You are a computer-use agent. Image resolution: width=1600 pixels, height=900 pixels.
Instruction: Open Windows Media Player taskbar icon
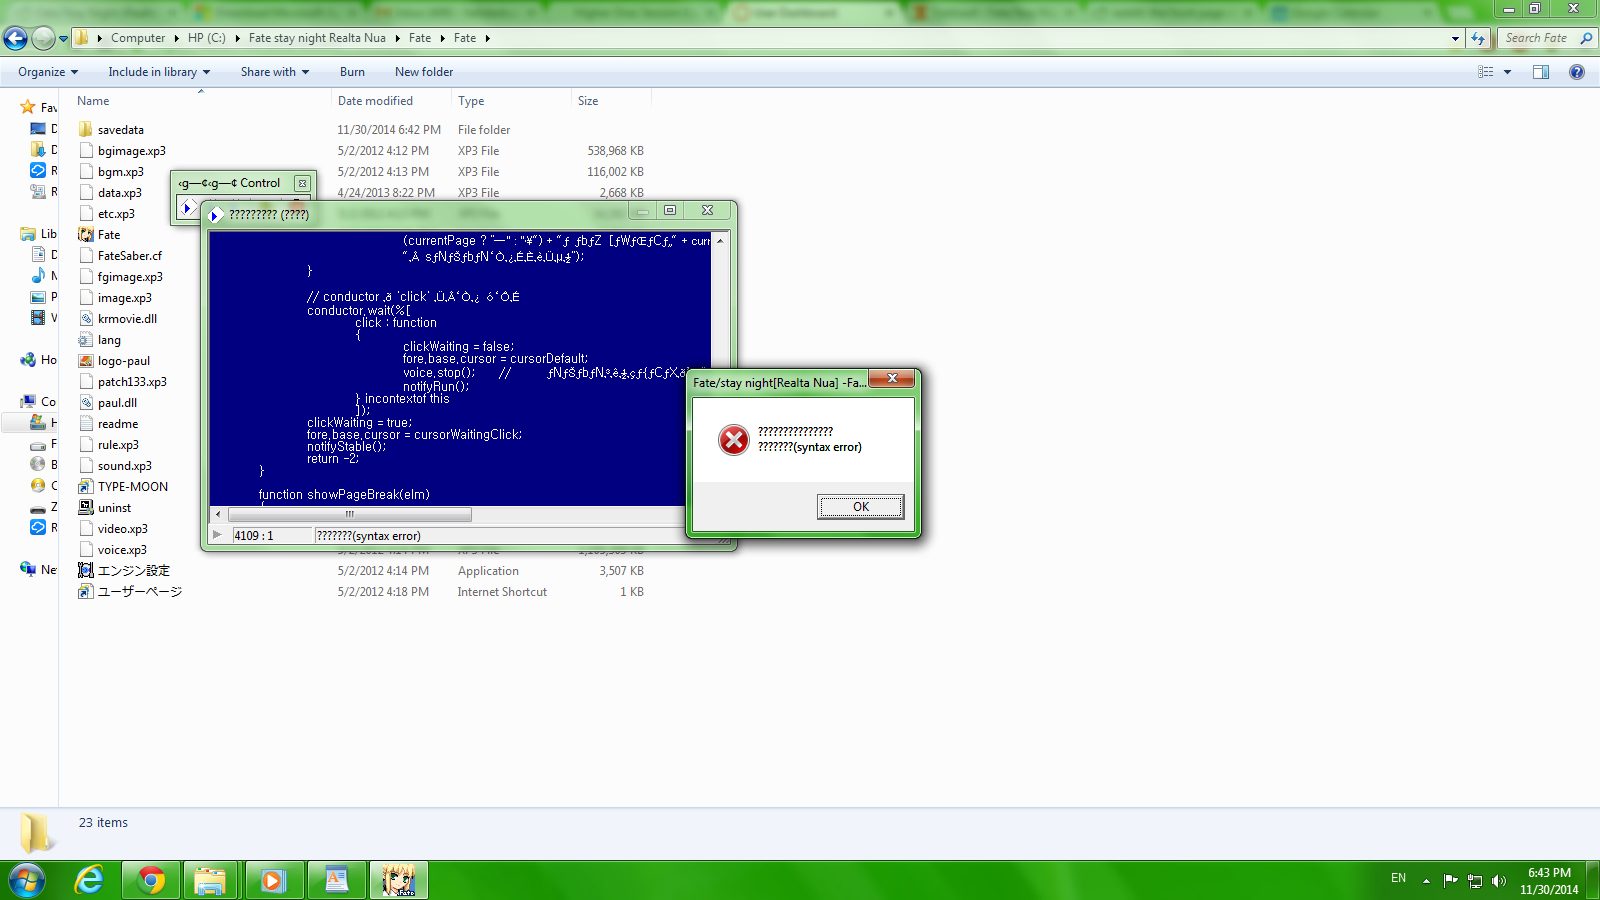coord(273,880)
